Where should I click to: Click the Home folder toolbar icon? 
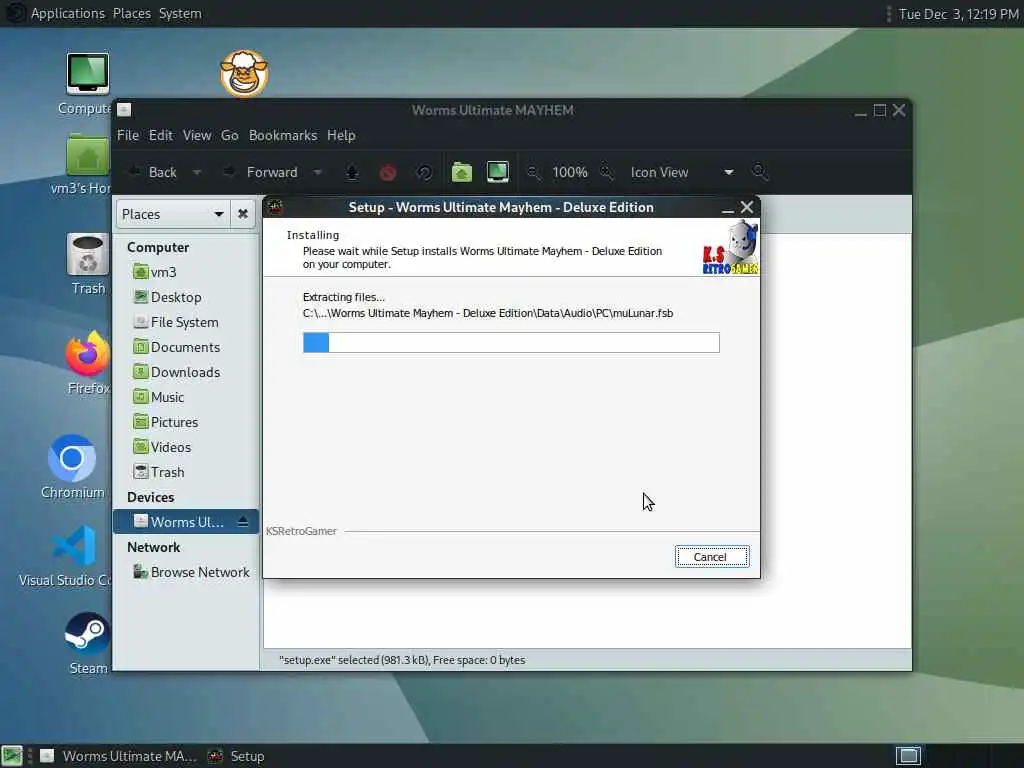click(x=462, y=172)
